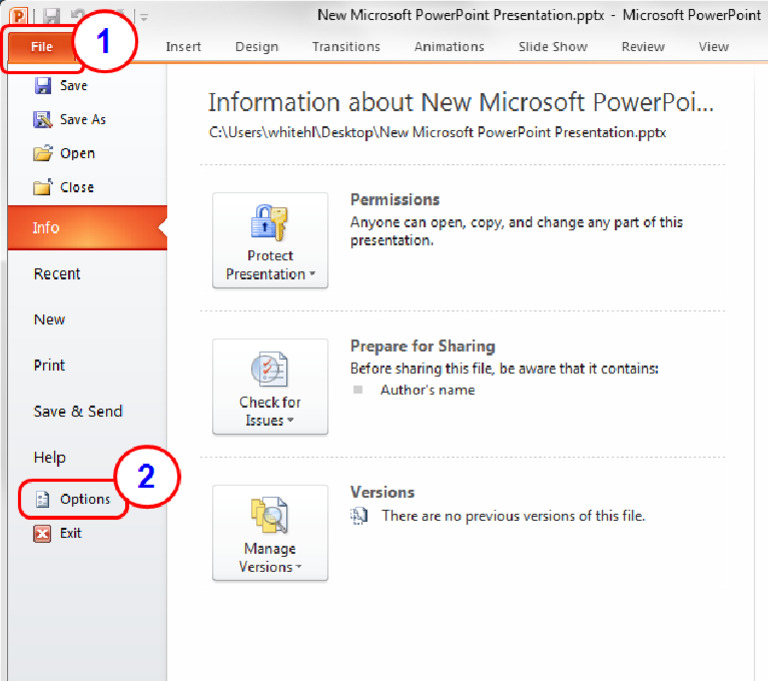Screen dimensions: 768x681
Task: Open the Protect Presentation dropdown
Action: 270,240
